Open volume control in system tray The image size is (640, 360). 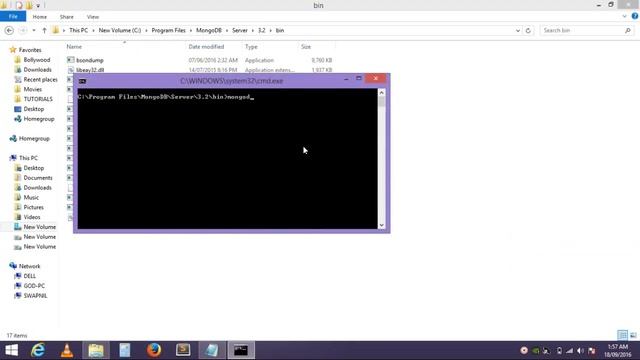point(580,351)
